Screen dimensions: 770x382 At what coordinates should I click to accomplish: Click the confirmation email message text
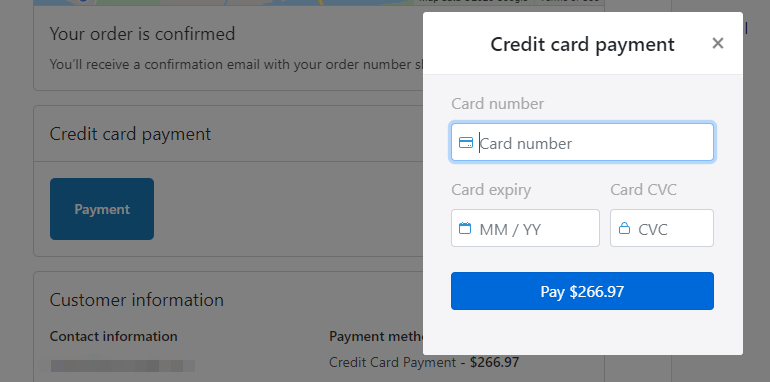(236, 64)
